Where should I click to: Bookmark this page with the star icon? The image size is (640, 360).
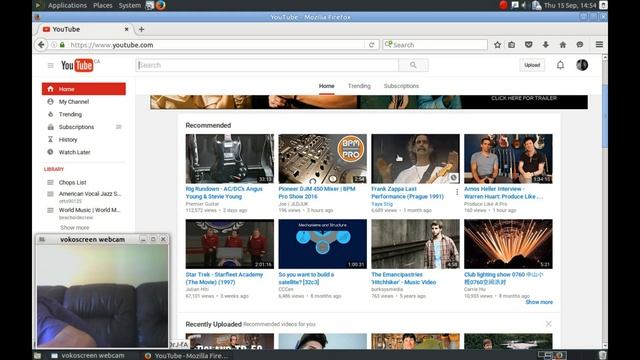(x=497, y=45)
